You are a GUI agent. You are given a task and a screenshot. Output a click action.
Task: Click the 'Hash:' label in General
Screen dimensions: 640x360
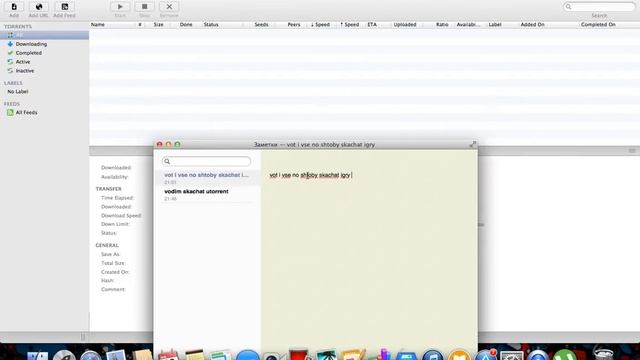coord(107,281)
